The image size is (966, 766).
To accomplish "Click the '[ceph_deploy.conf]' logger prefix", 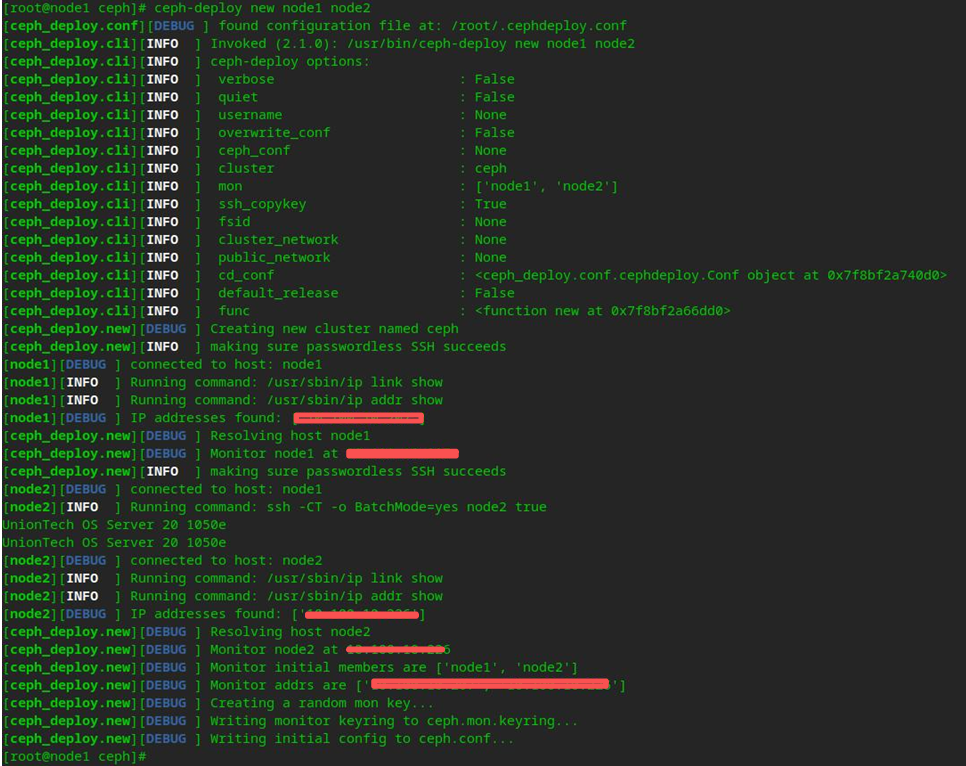I will click(x=74, y=26).
